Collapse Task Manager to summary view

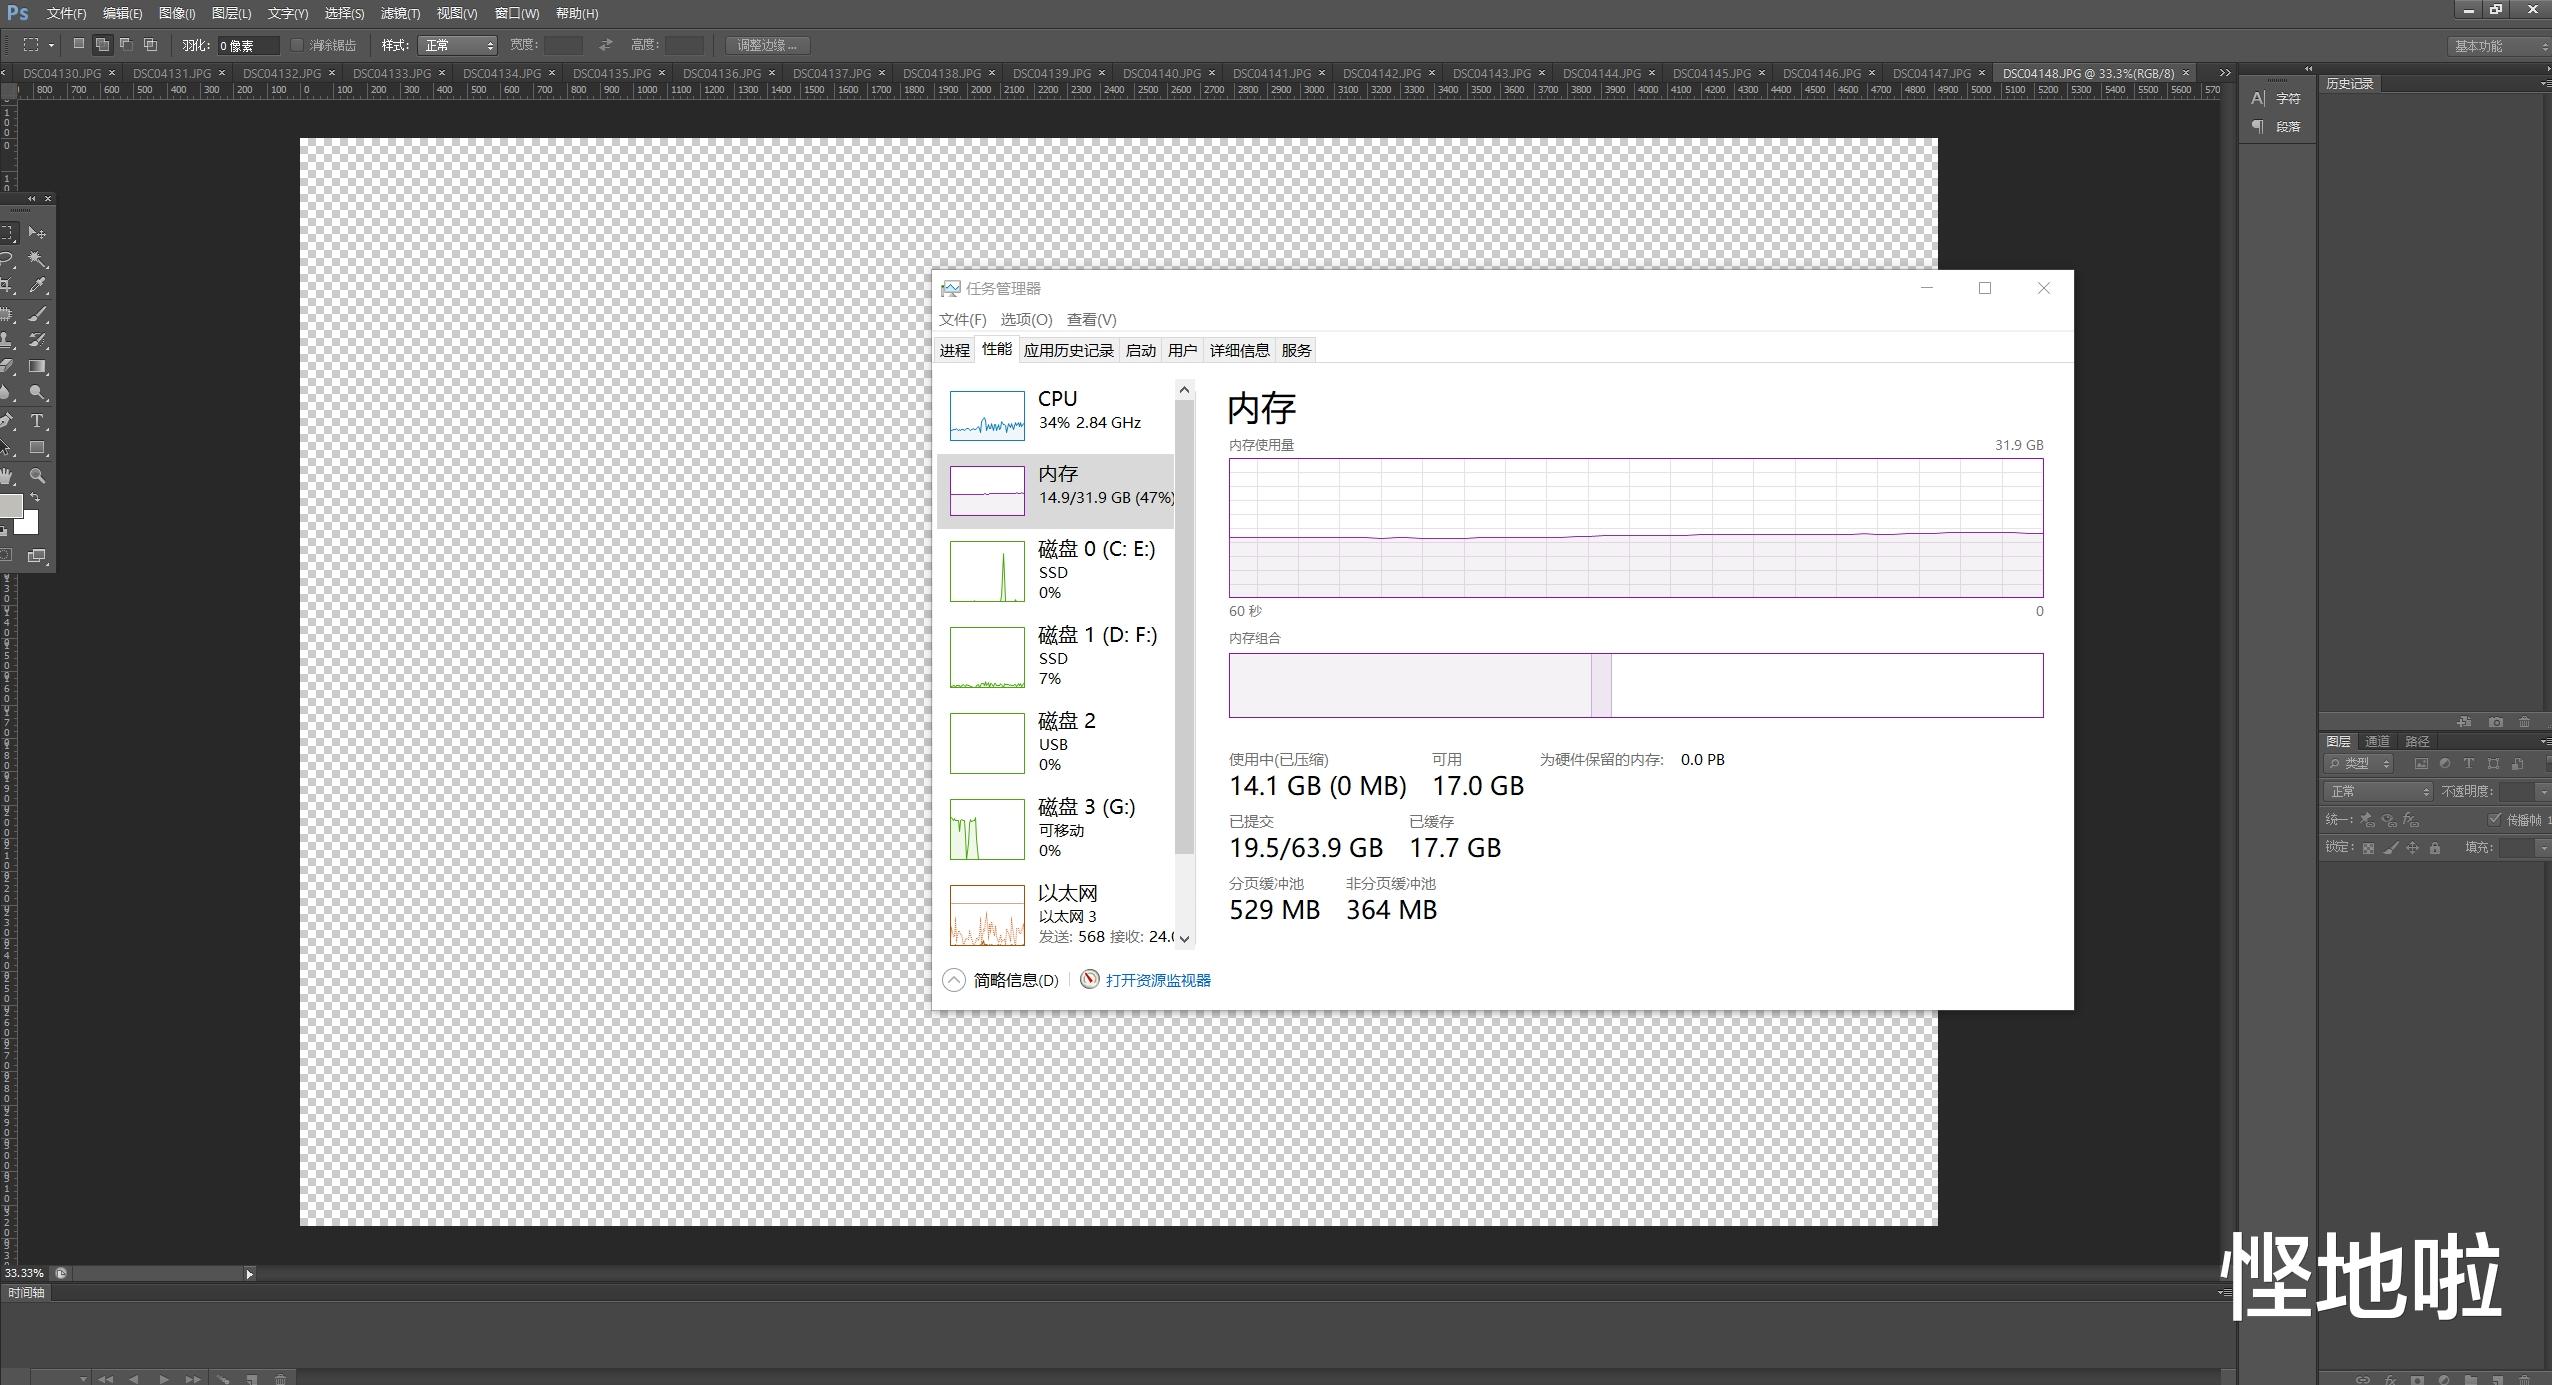point(1001,980)
